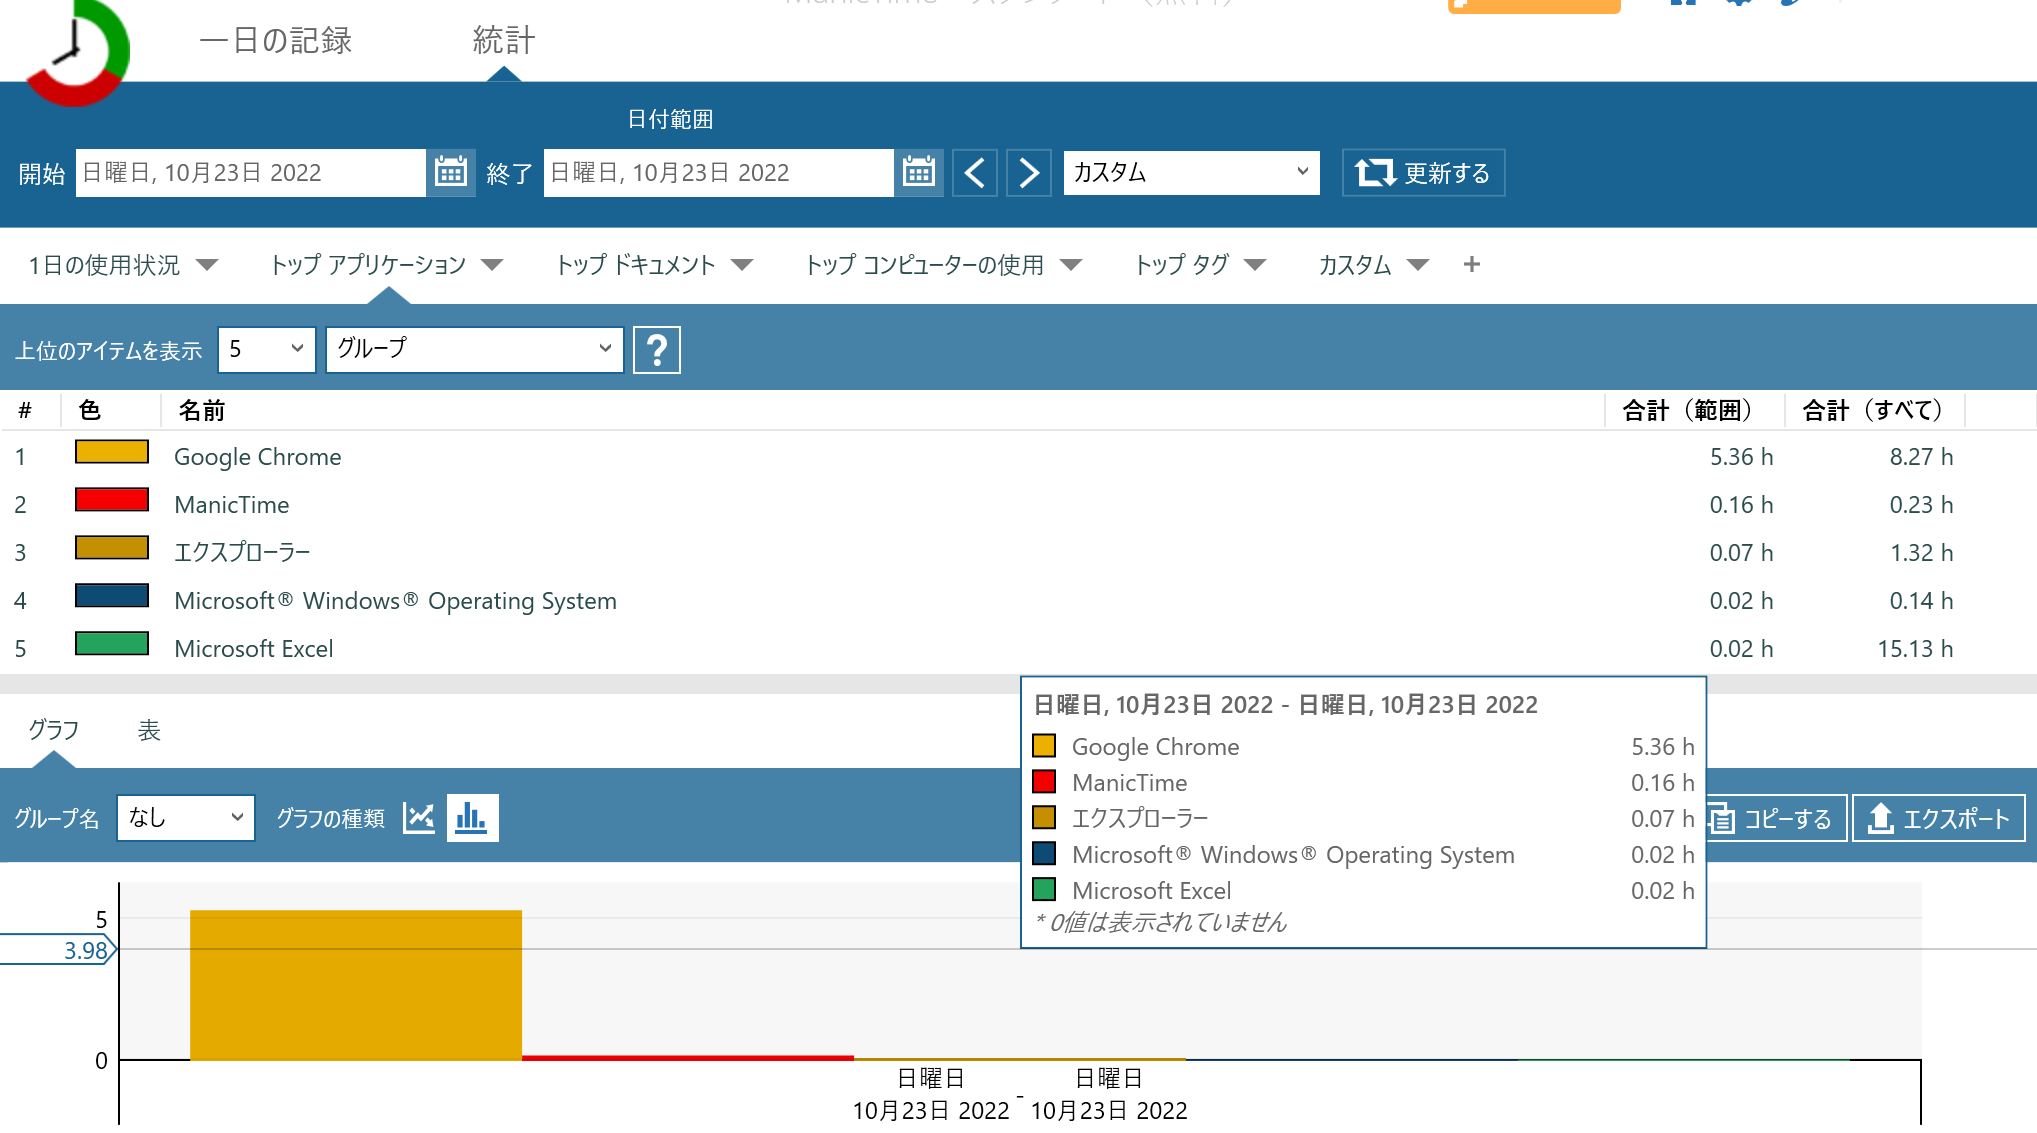Viewport: 2037px width, 1133px height.
Task: Open the グループ名 なし dropdown
Action: [x=186, y=818]
